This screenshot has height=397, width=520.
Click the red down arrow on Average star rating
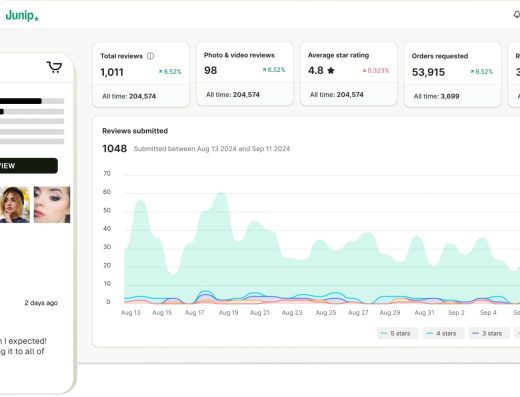(x=364, y=71)
